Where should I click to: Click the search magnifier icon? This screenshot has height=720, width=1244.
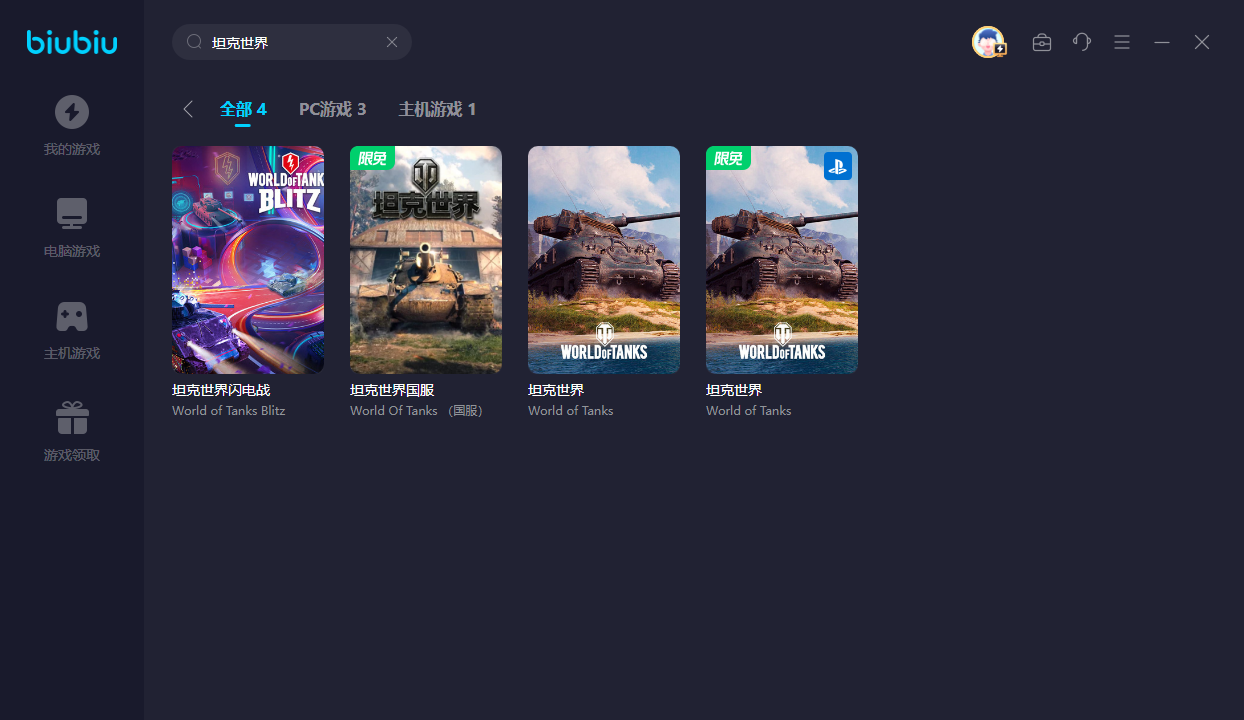click(x=195, y=42)
